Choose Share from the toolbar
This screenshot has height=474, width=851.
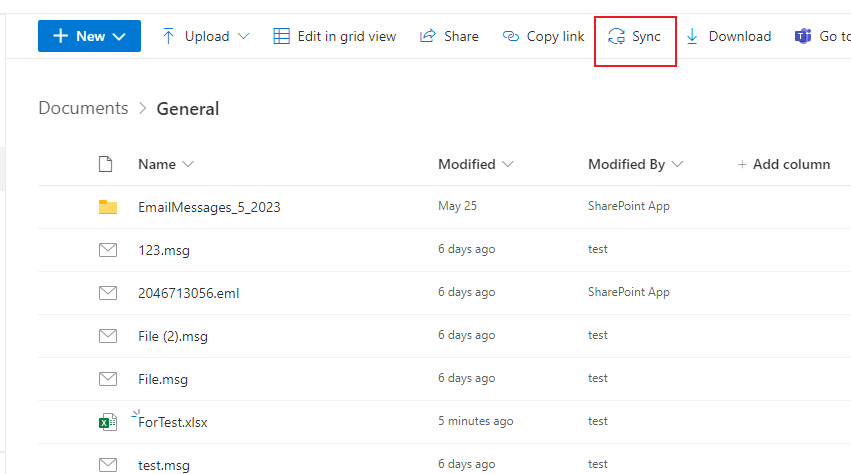[x=461, y=36]
